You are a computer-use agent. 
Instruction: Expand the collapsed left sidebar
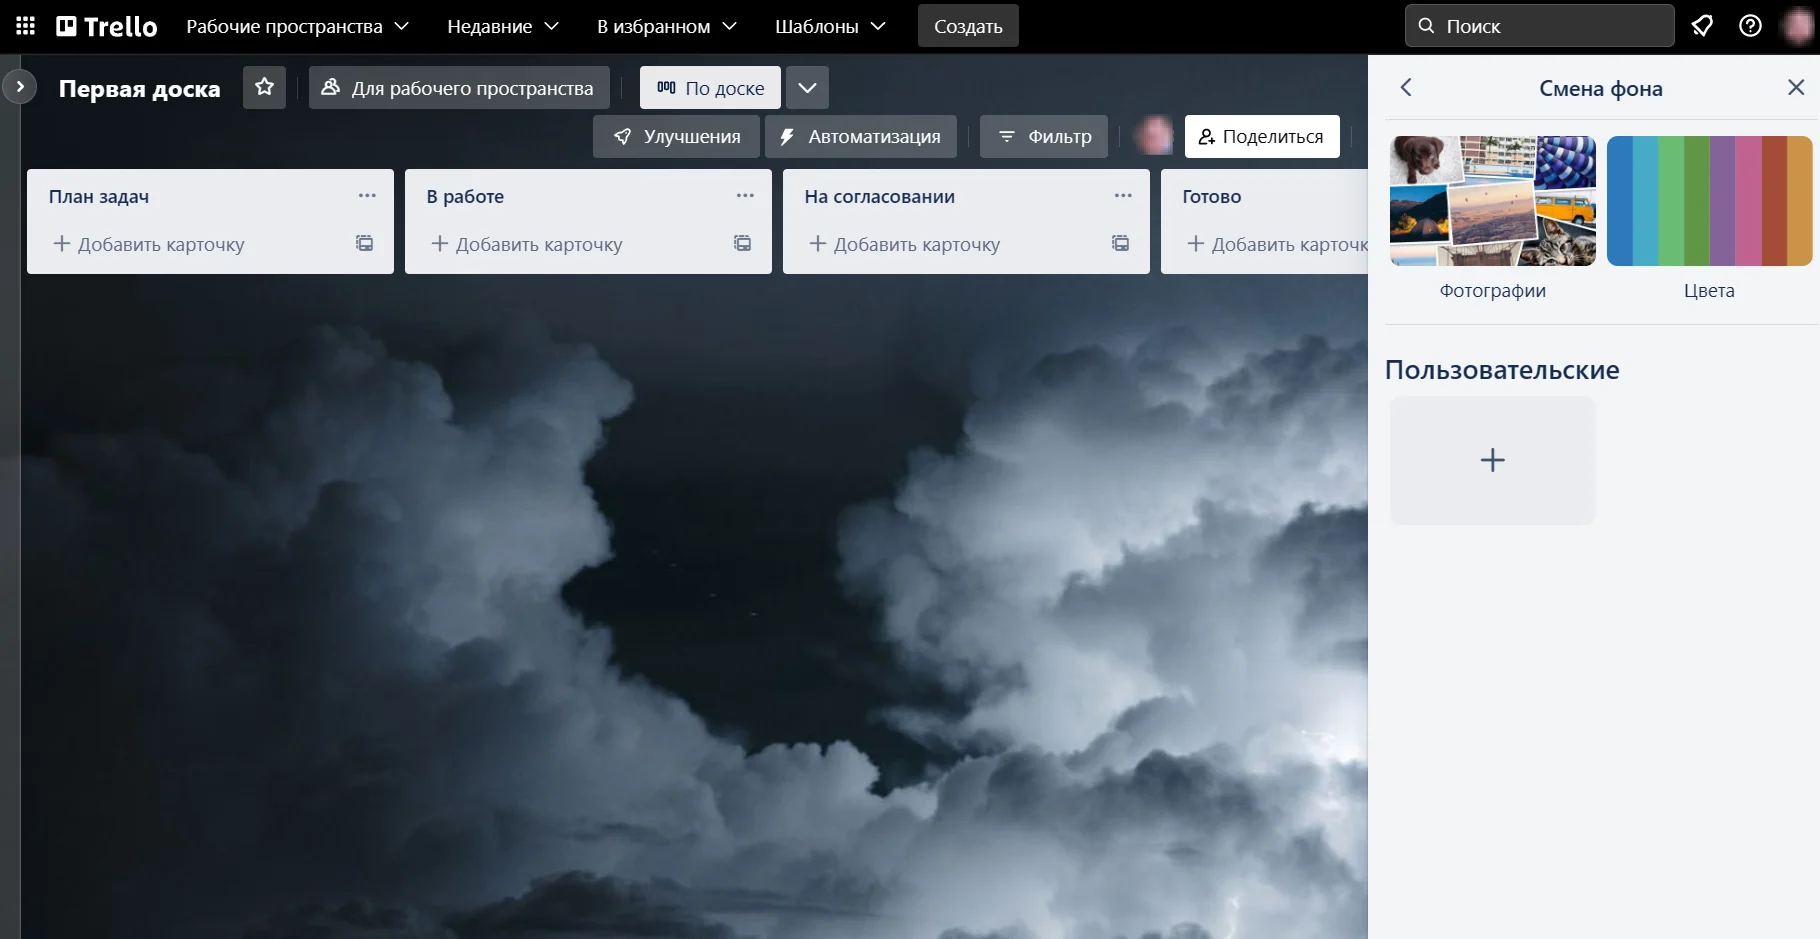pyautogui.click(x=20, y=87)
